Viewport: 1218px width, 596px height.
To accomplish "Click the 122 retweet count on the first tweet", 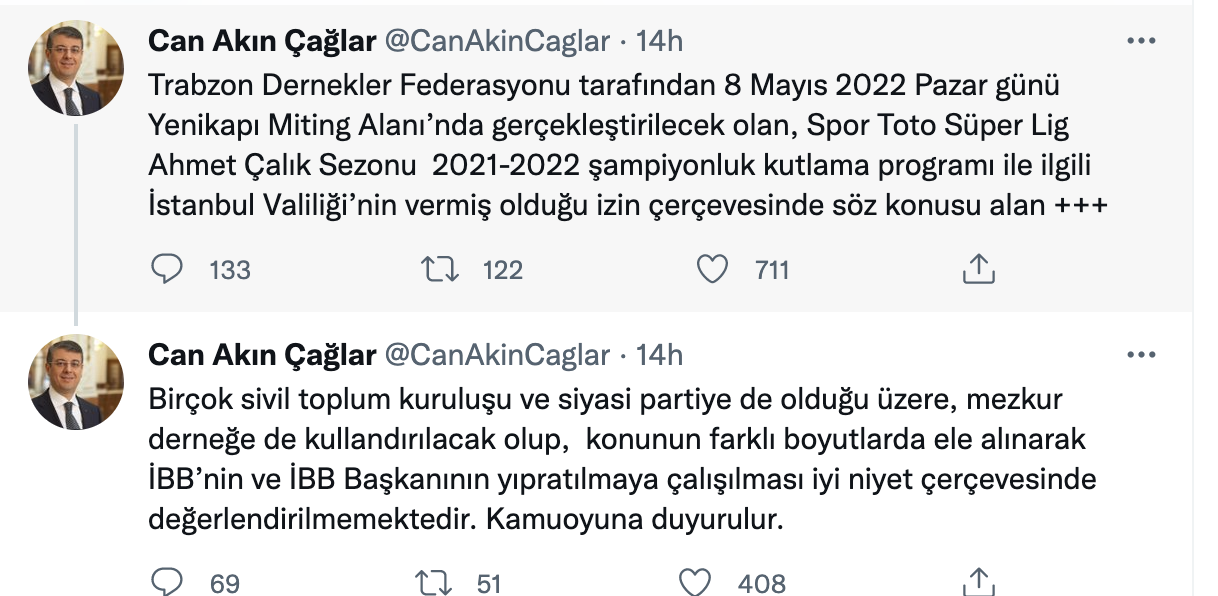I will tap(502, 268).
